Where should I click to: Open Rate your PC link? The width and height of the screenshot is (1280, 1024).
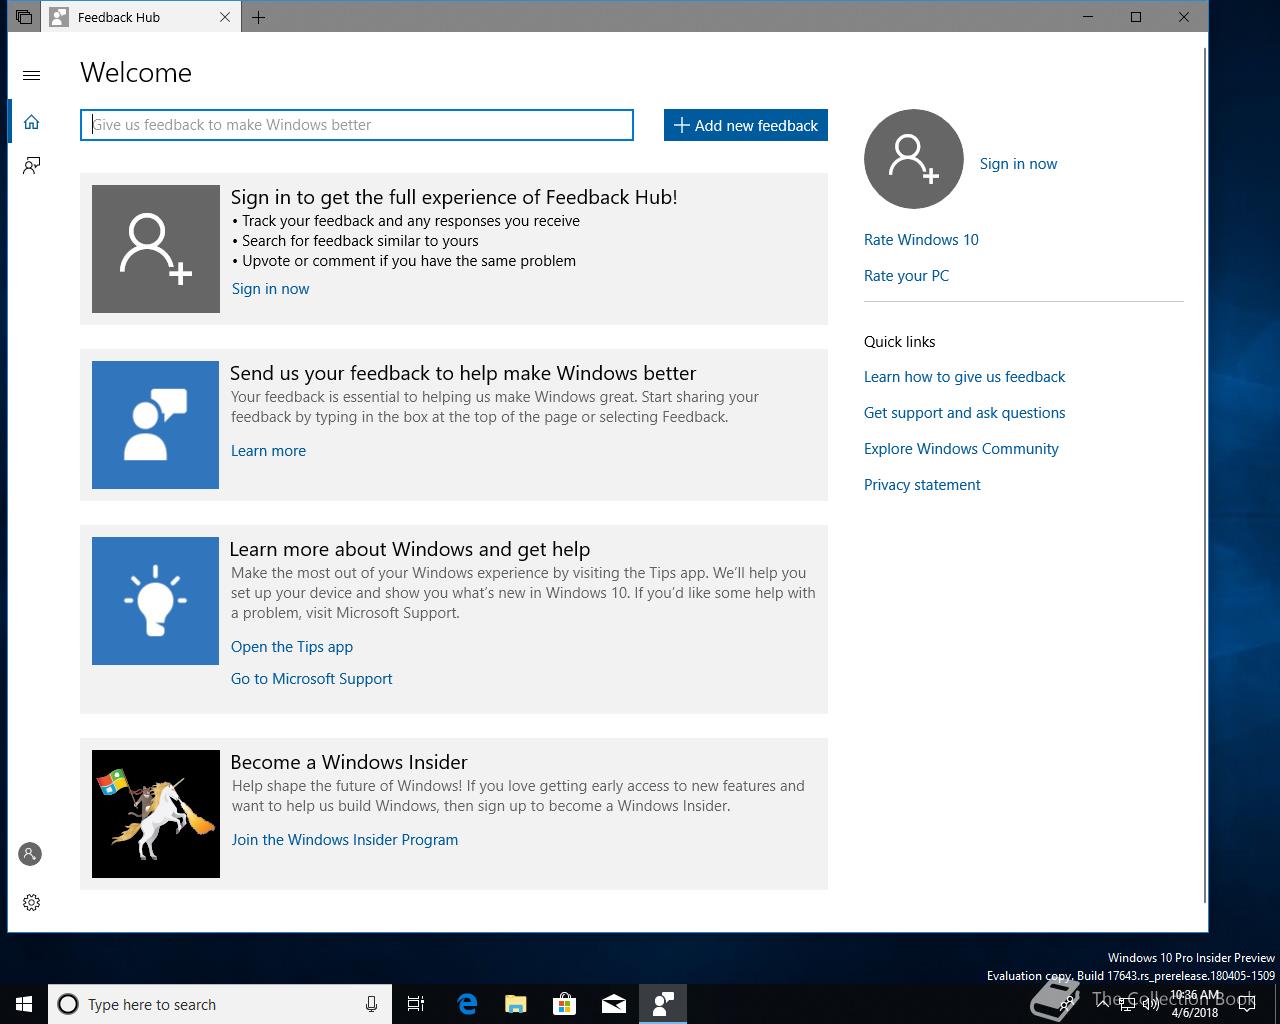click(x=906, y=276)
